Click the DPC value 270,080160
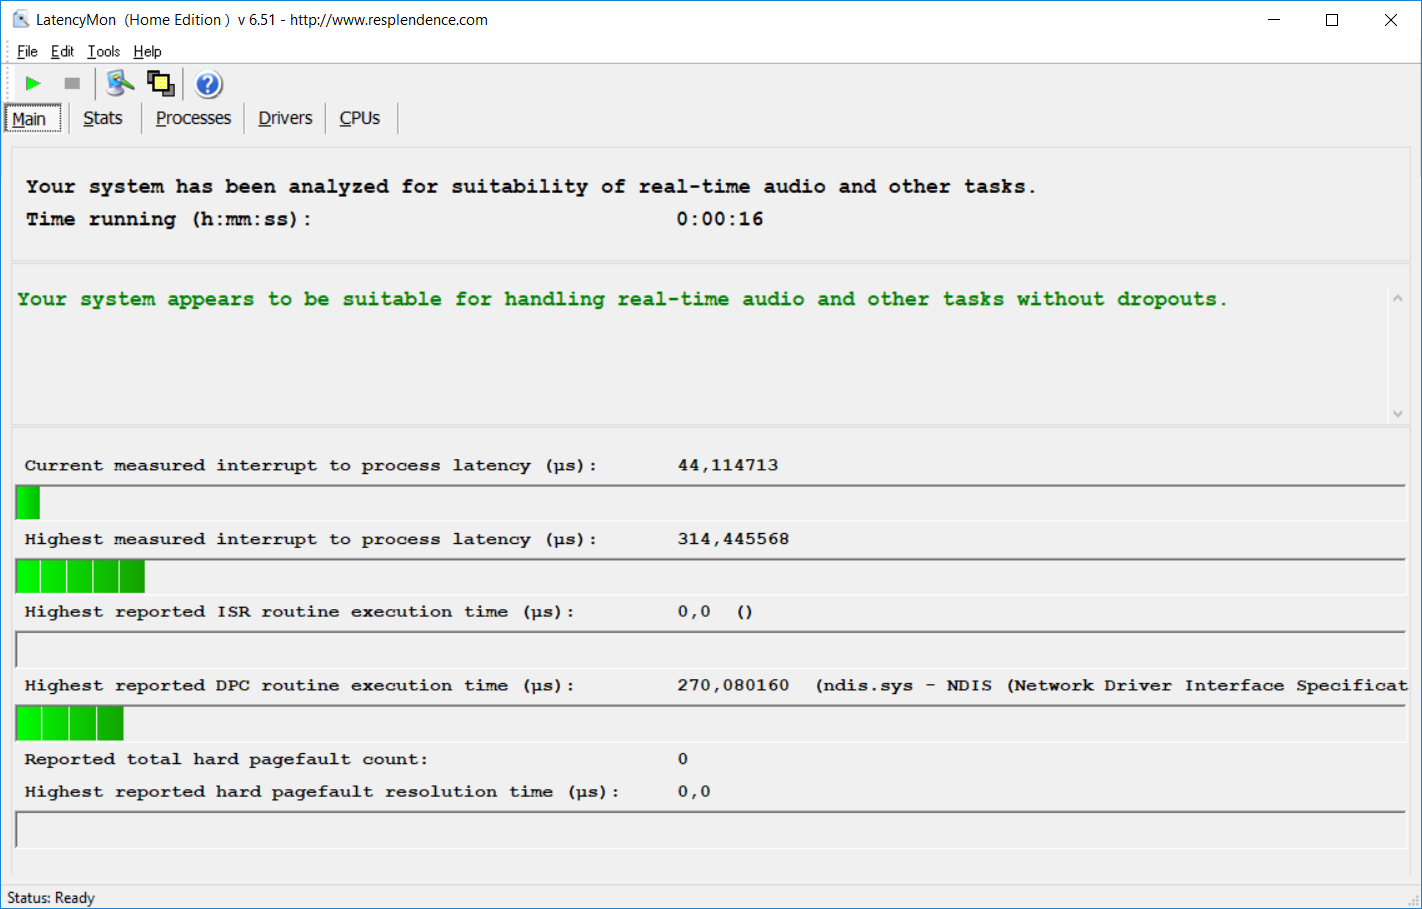This screenshot has height=909, width=1422. tap(733, 685)
